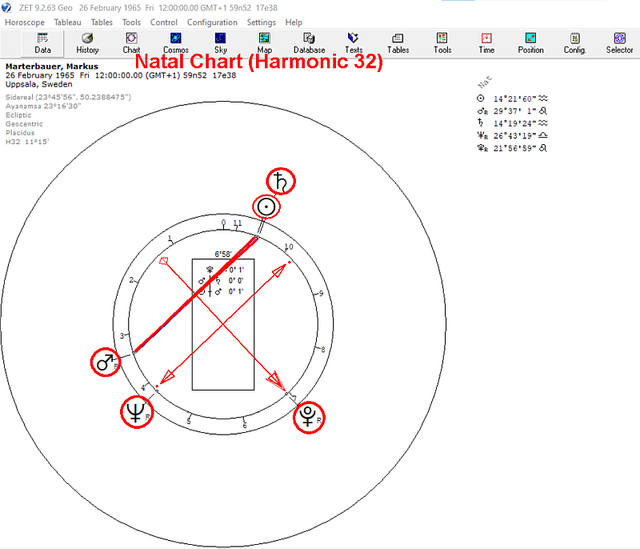Click the name Marterbauer, Markus
Image resolution: width=640 pixels, height=549 pixels.
[52, 66]
